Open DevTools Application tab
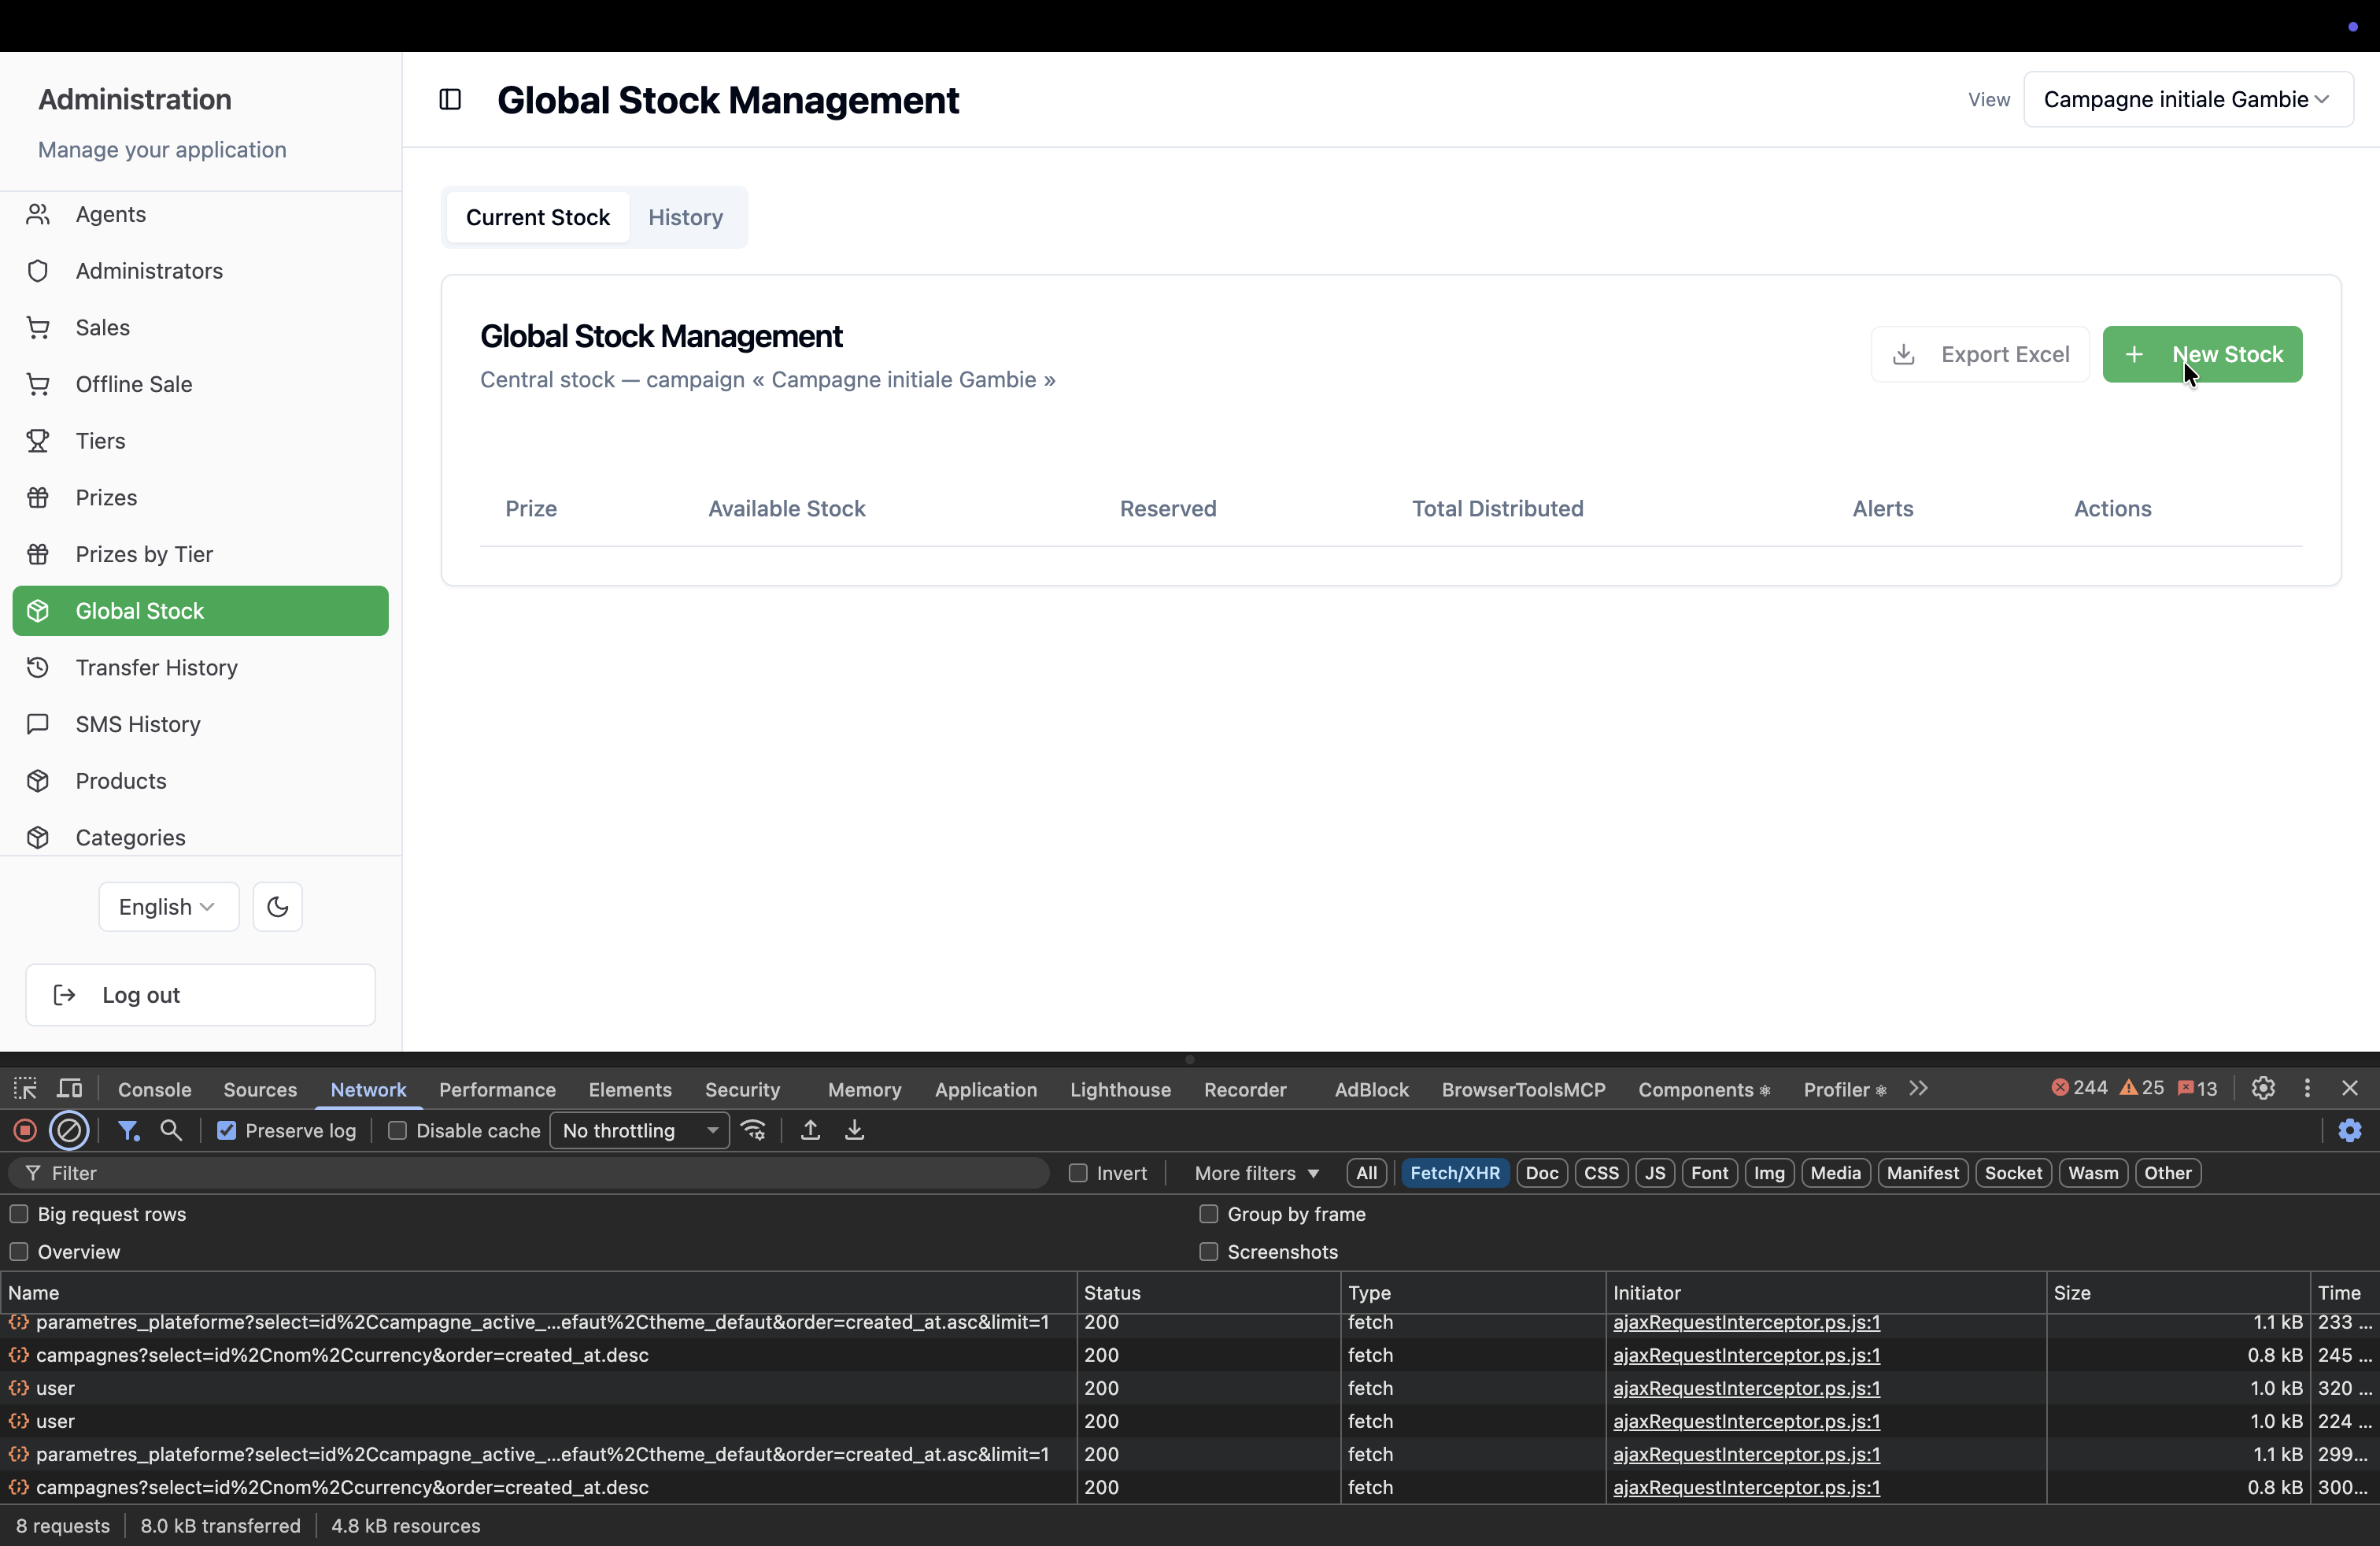 click(x=986, y=1089)
